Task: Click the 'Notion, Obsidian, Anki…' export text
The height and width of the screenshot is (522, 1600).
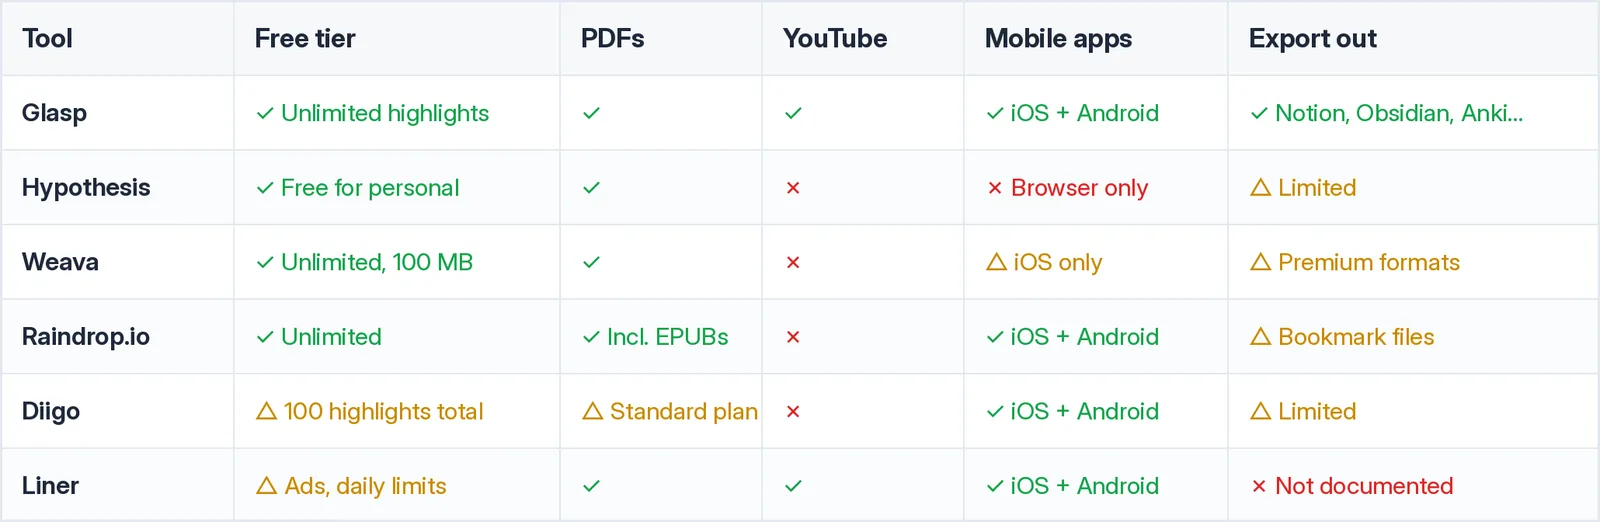Action: (x=1399, y=113)
